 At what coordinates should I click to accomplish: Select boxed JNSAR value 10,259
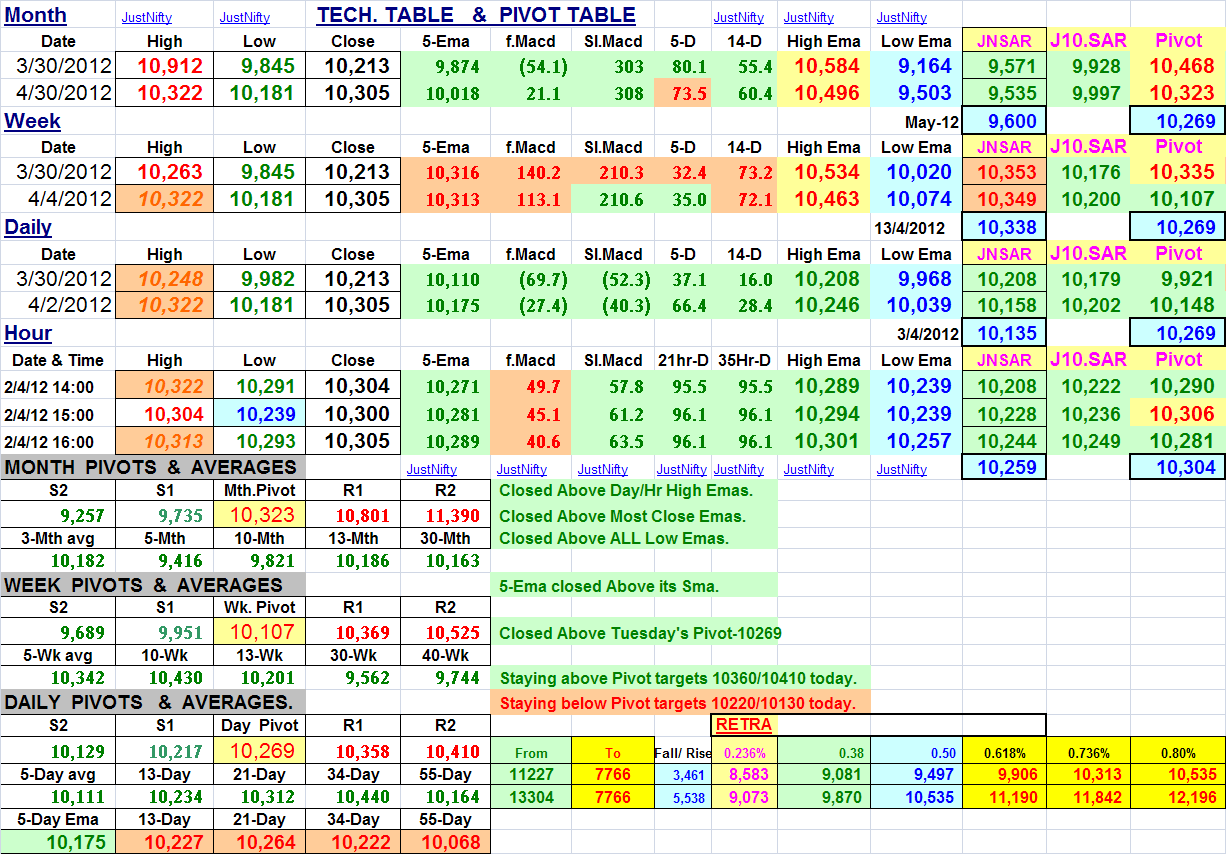[x=1005, y=466]
